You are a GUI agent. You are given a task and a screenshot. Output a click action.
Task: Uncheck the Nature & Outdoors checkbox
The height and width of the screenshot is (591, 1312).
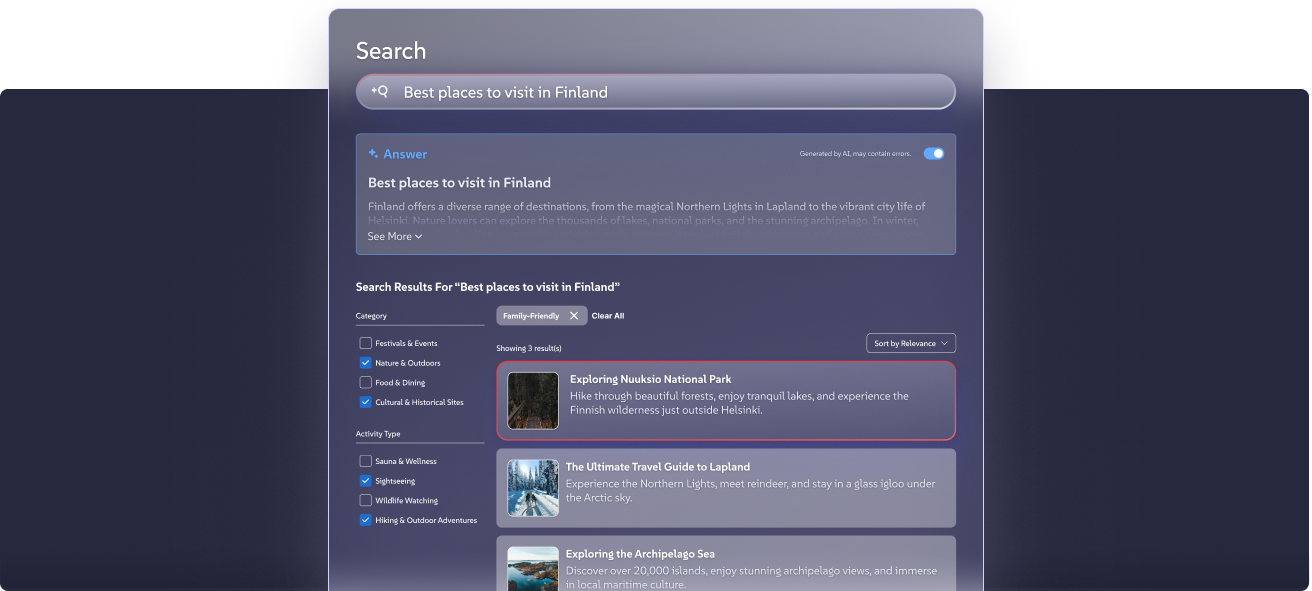pos(366,363)
